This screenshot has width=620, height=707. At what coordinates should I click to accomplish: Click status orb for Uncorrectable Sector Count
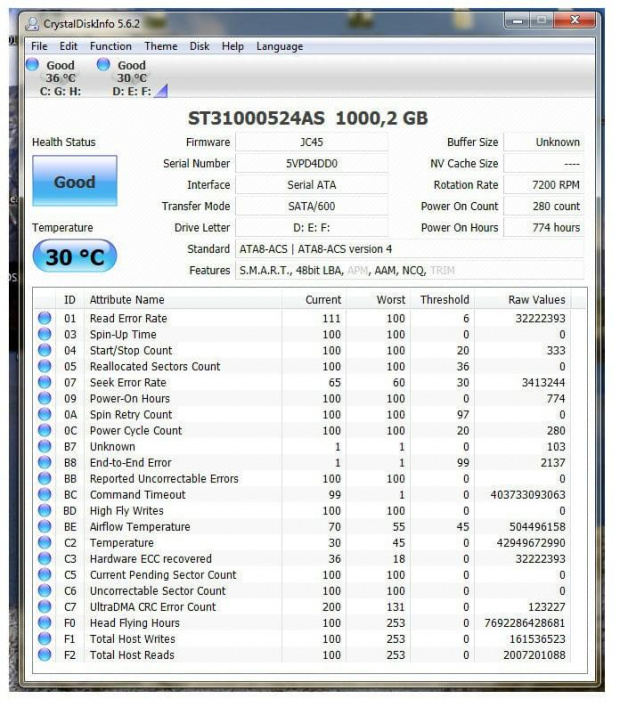(45, 591)
